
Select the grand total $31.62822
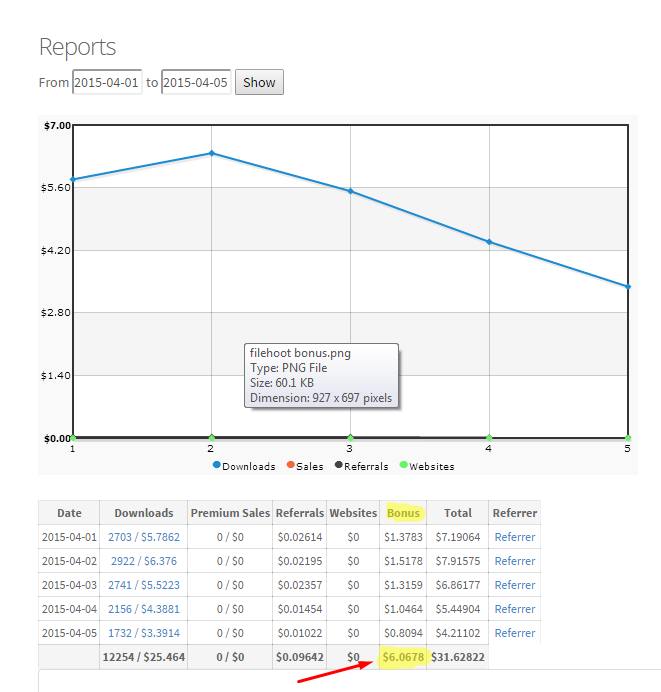458,657
